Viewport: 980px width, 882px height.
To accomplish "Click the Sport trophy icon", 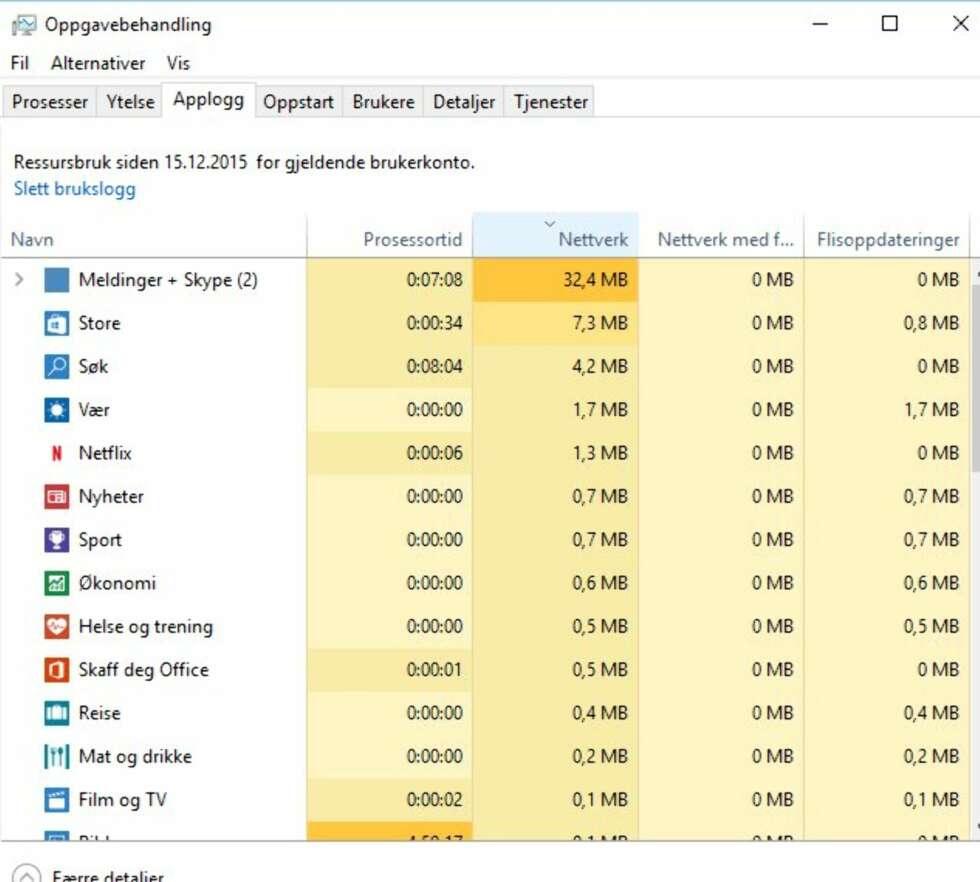I will point(56,540).
